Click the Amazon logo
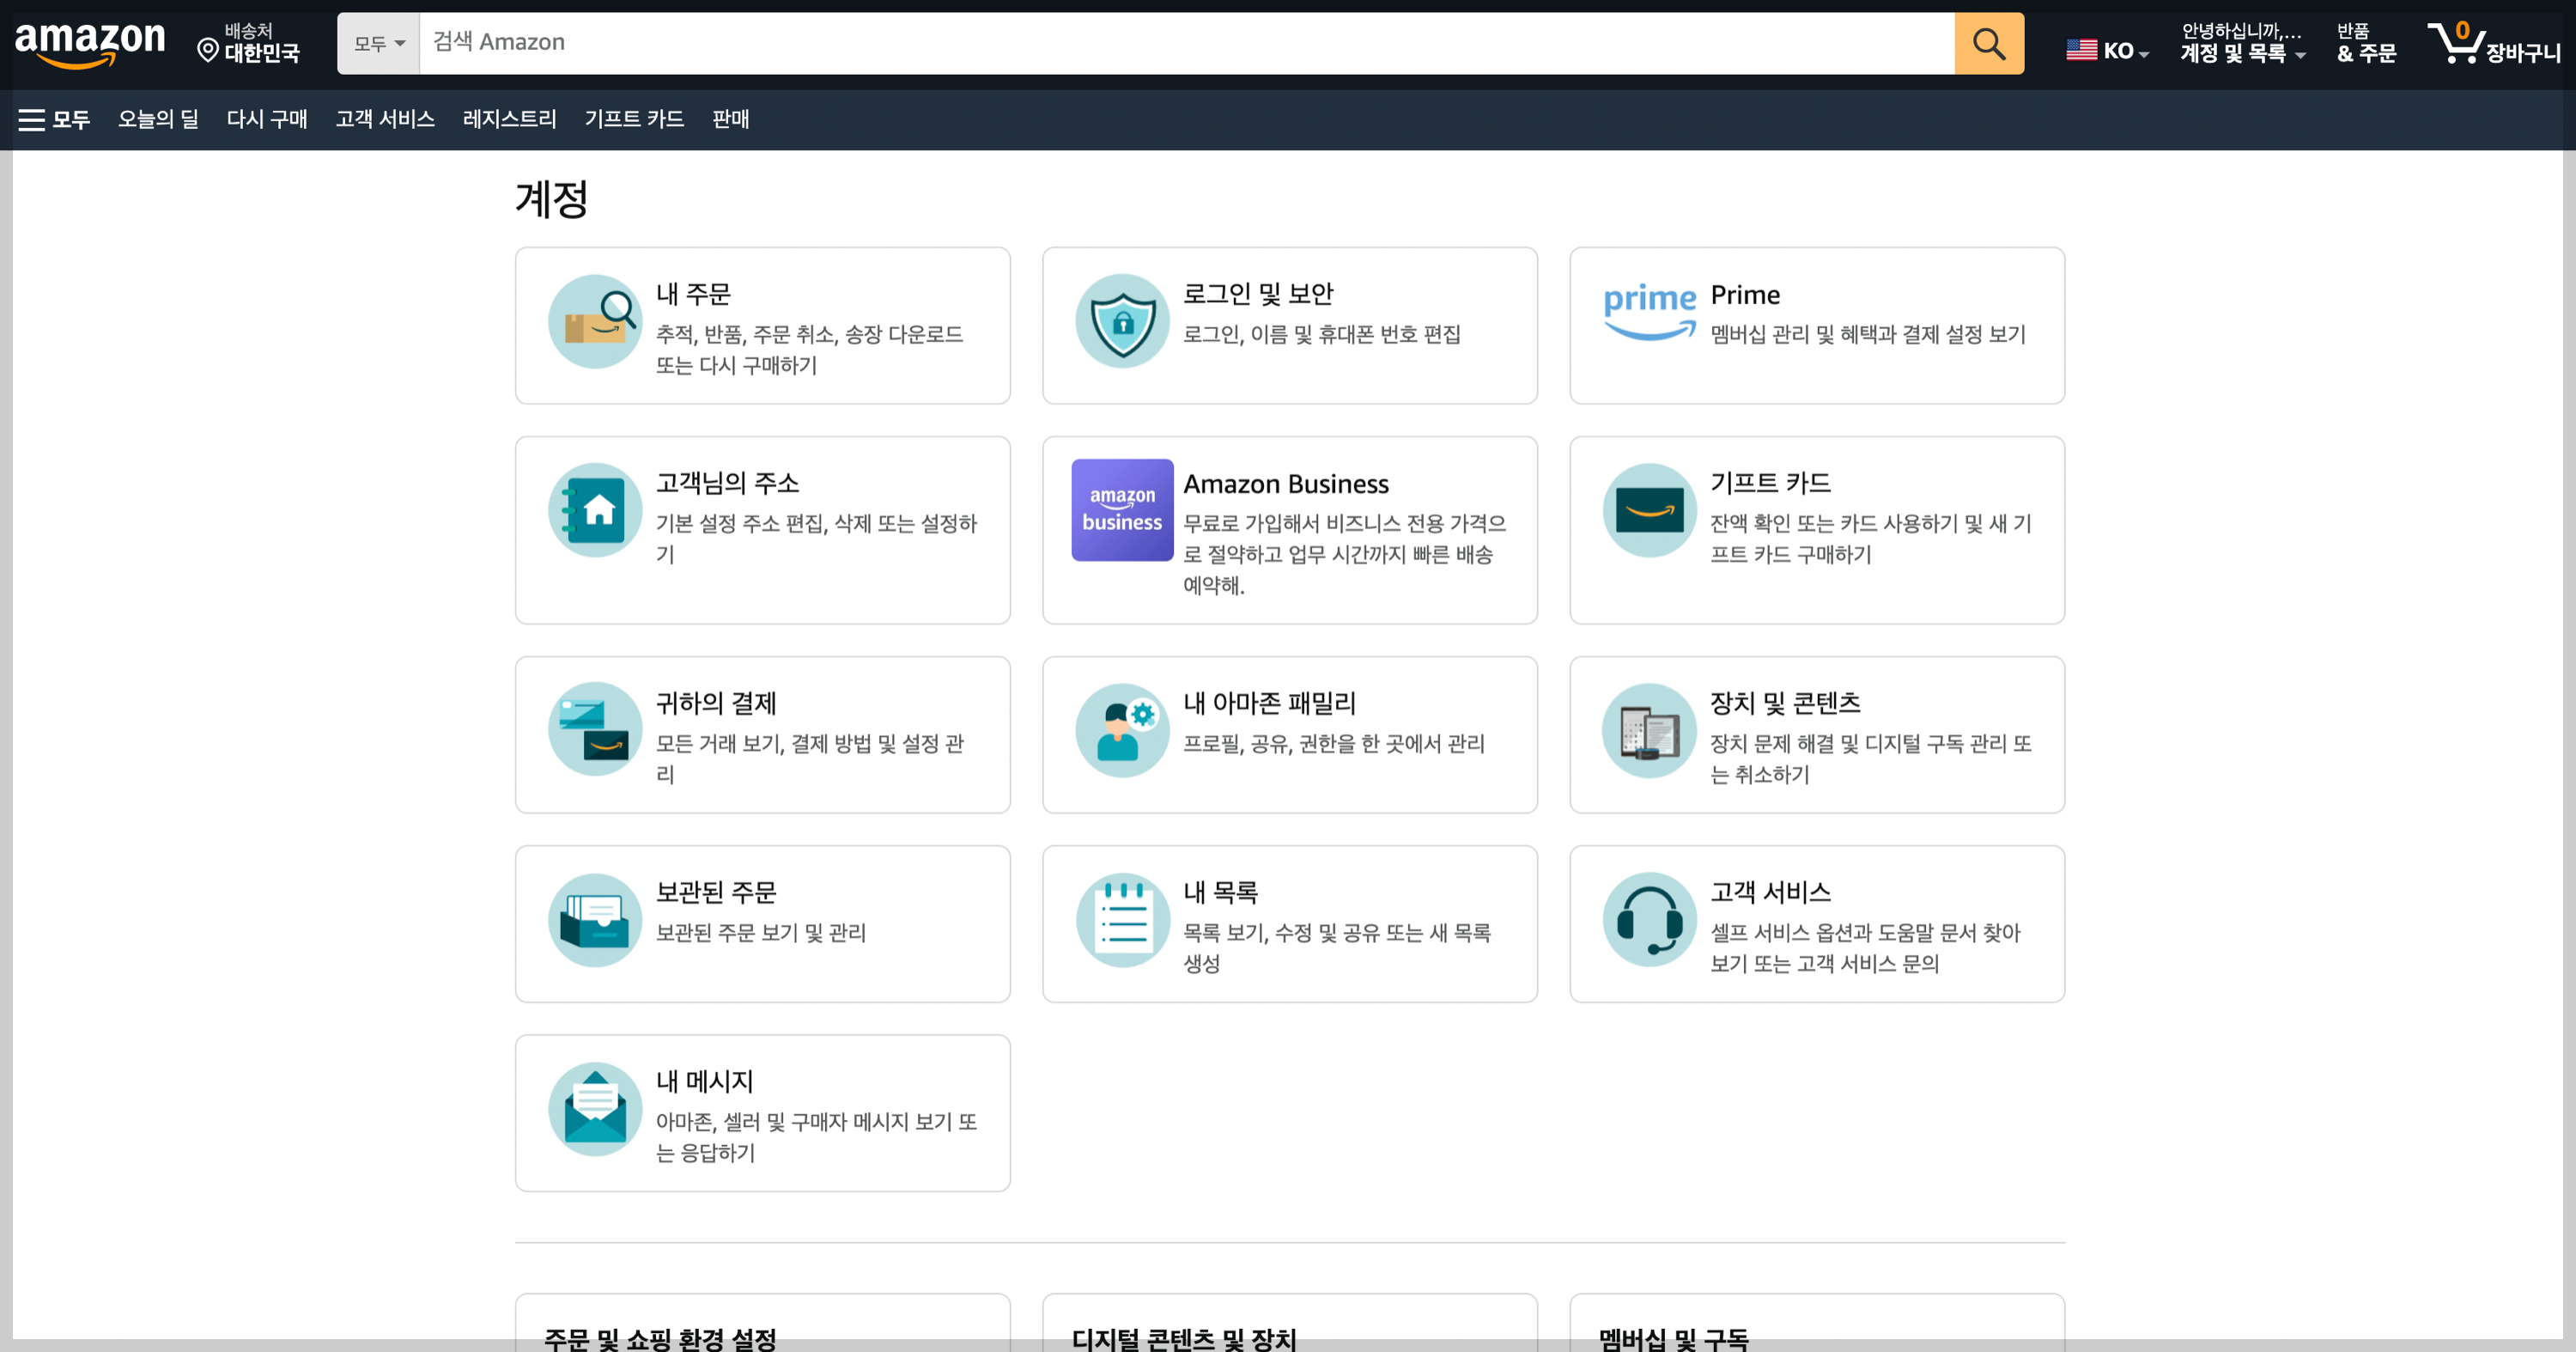The height and width of the screenshot is (1352, 2576). (90, 43)
